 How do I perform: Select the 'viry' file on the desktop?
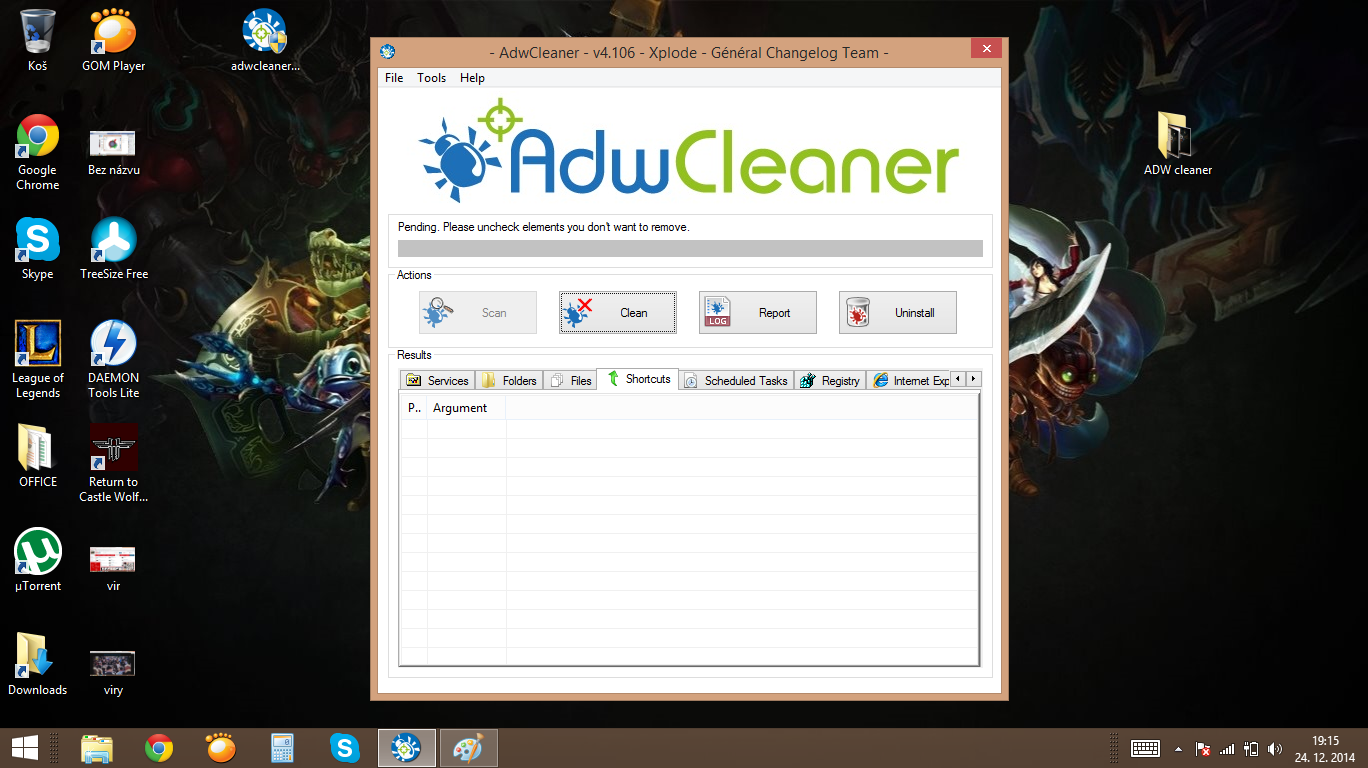click(113, 672)
